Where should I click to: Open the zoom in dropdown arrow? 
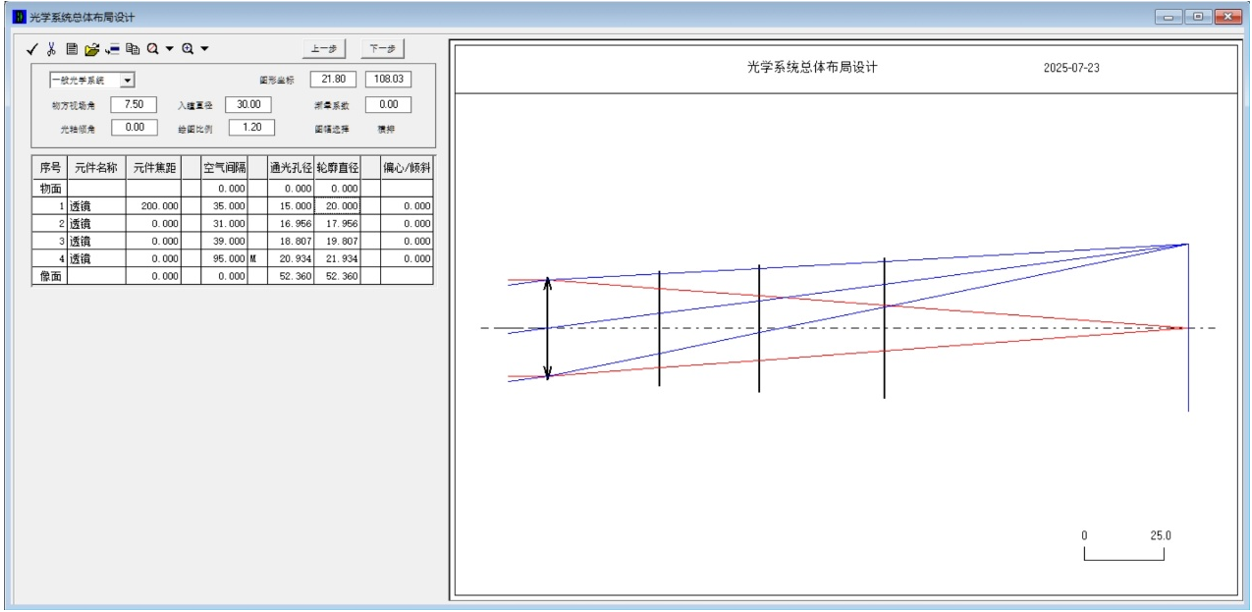(x=204, y=48)
